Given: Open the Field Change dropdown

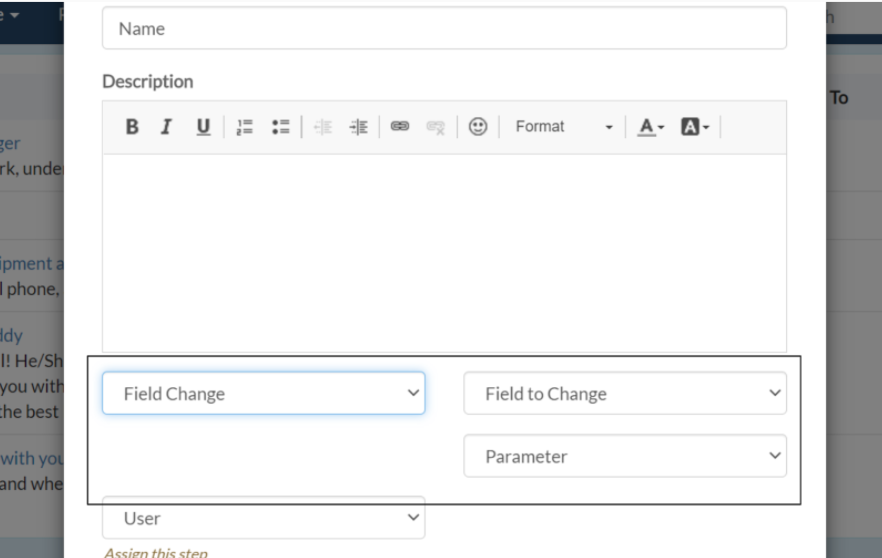Looking at the screenshot, I should click(263, 393).
